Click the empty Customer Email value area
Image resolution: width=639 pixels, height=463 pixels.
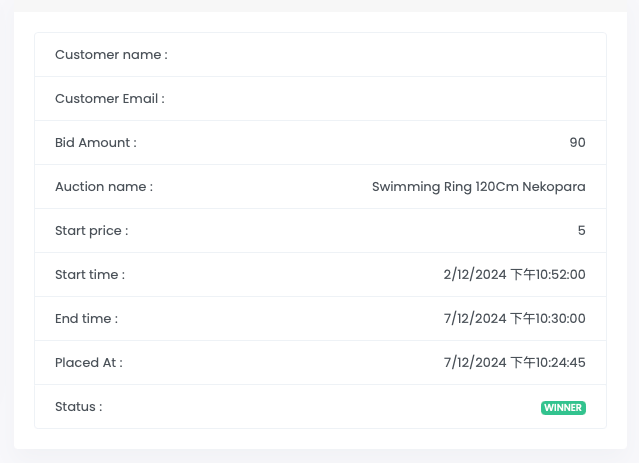(x=400, y=99)
